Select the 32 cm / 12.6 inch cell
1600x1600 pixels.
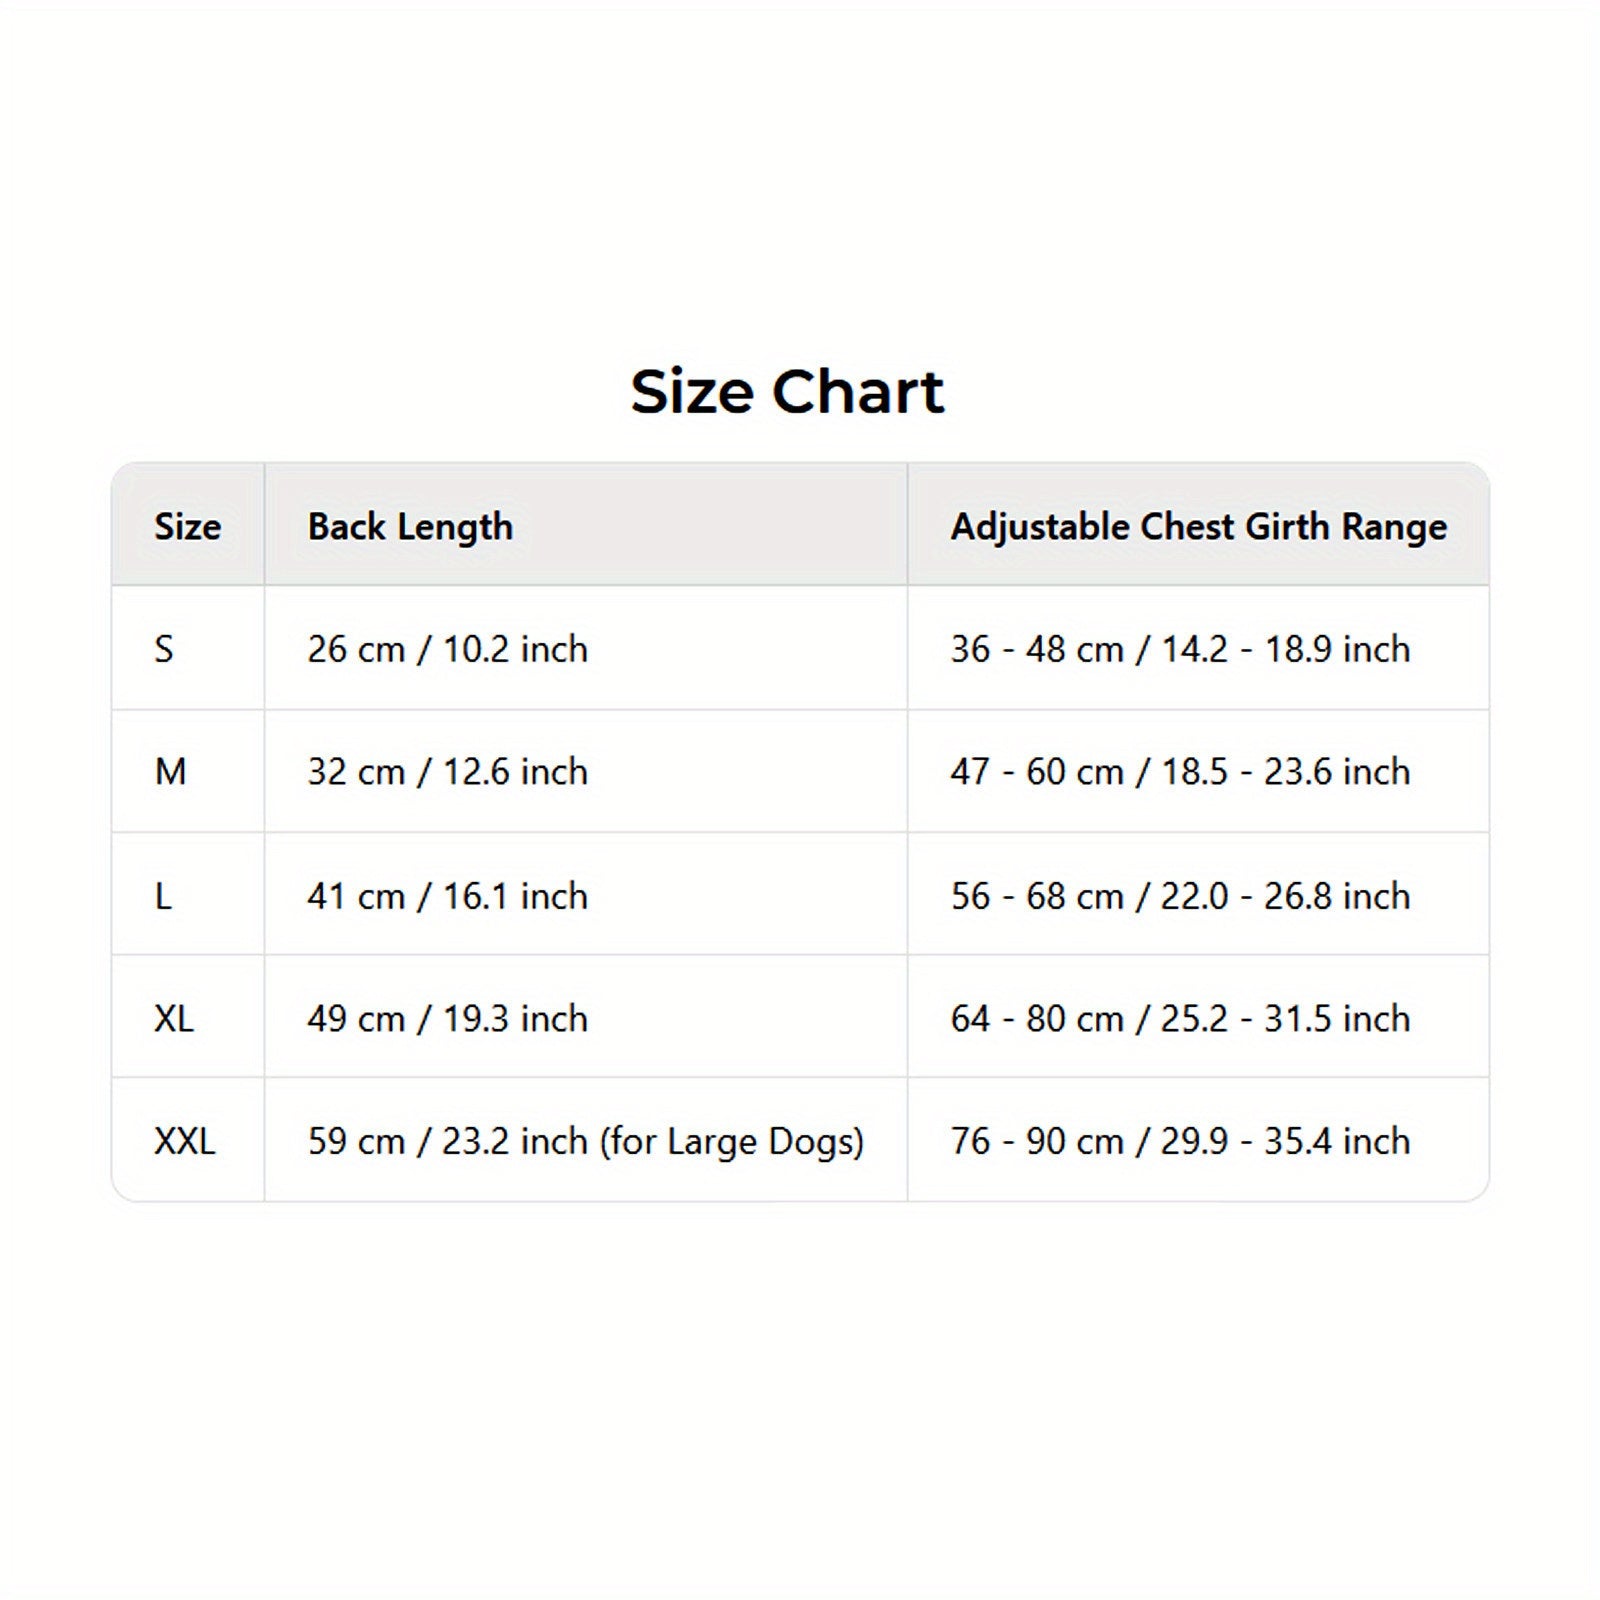point(447,772)
